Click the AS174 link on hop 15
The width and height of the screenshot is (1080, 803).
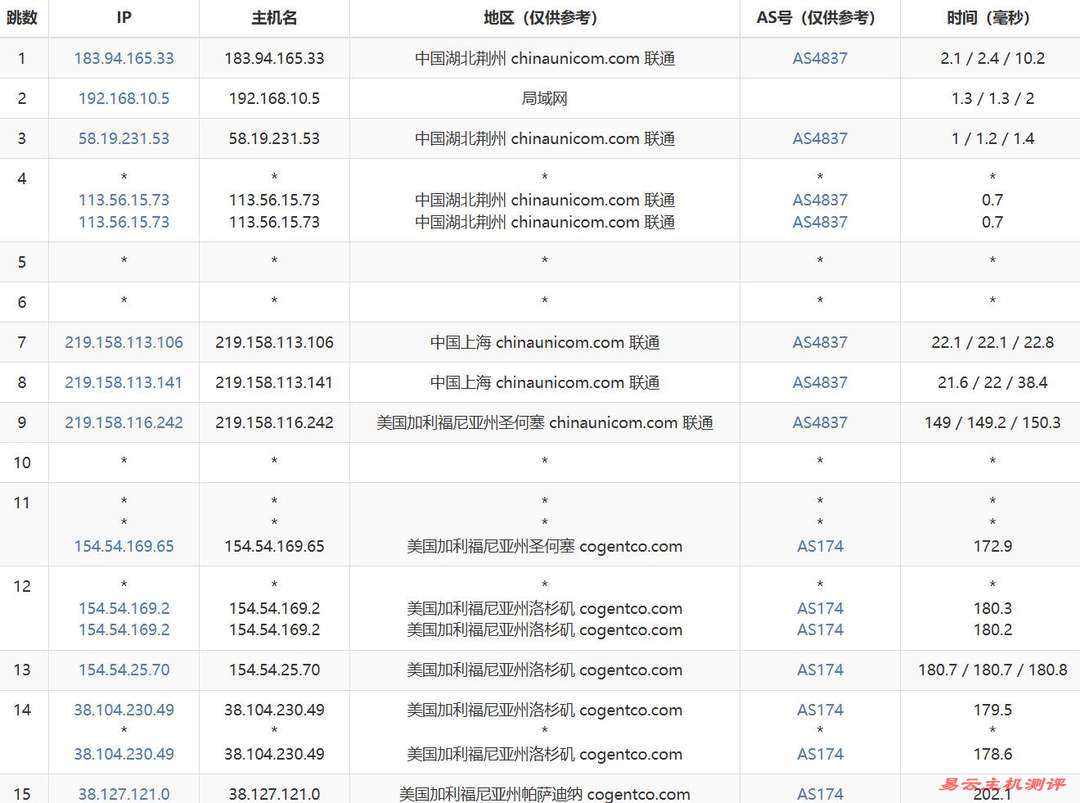819,794
